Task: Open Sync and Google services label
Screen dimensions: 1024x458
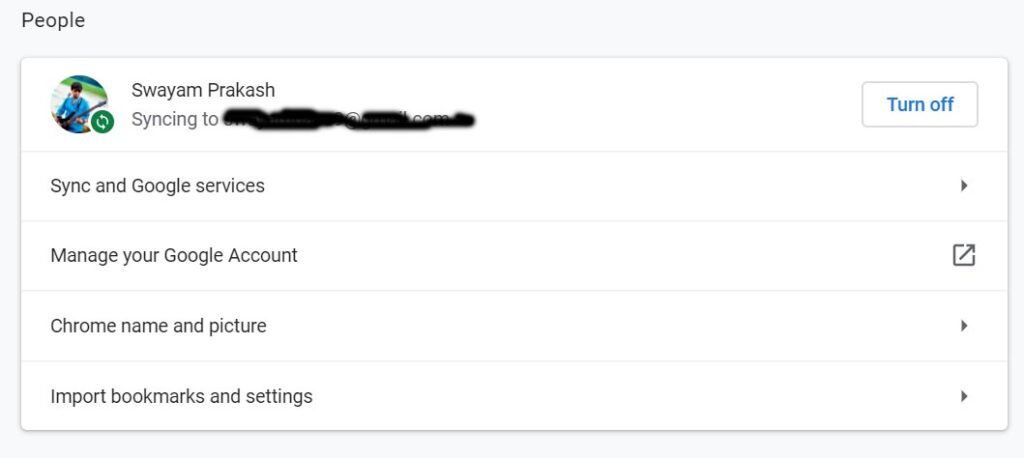Action: click(157, 186)
